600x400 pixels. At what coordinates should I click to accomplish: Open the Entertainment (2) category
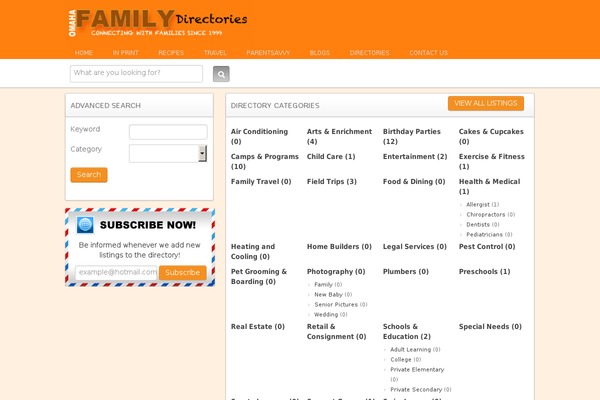click(415, 157)
